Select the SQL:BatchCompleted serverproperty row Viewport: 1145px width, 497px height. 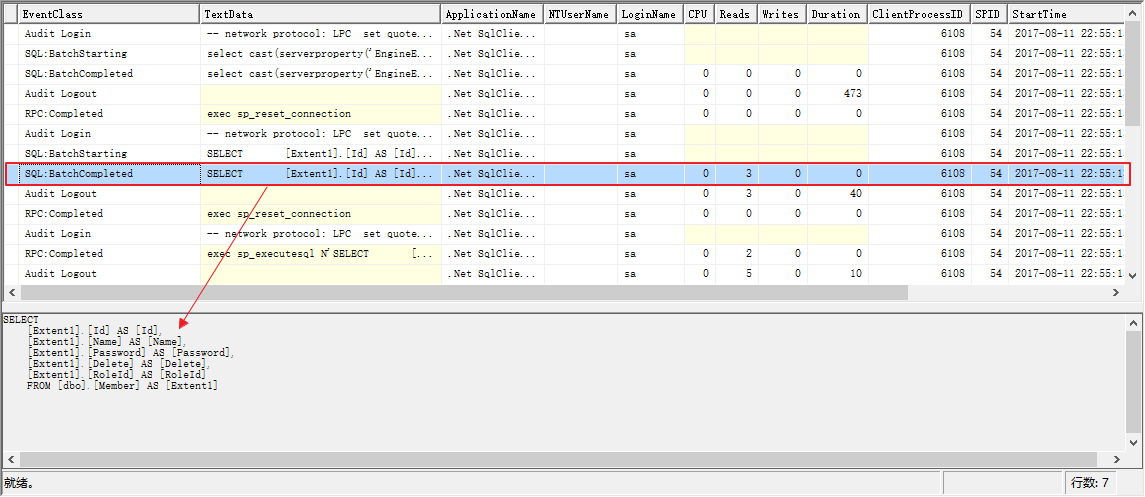point(564,74)
